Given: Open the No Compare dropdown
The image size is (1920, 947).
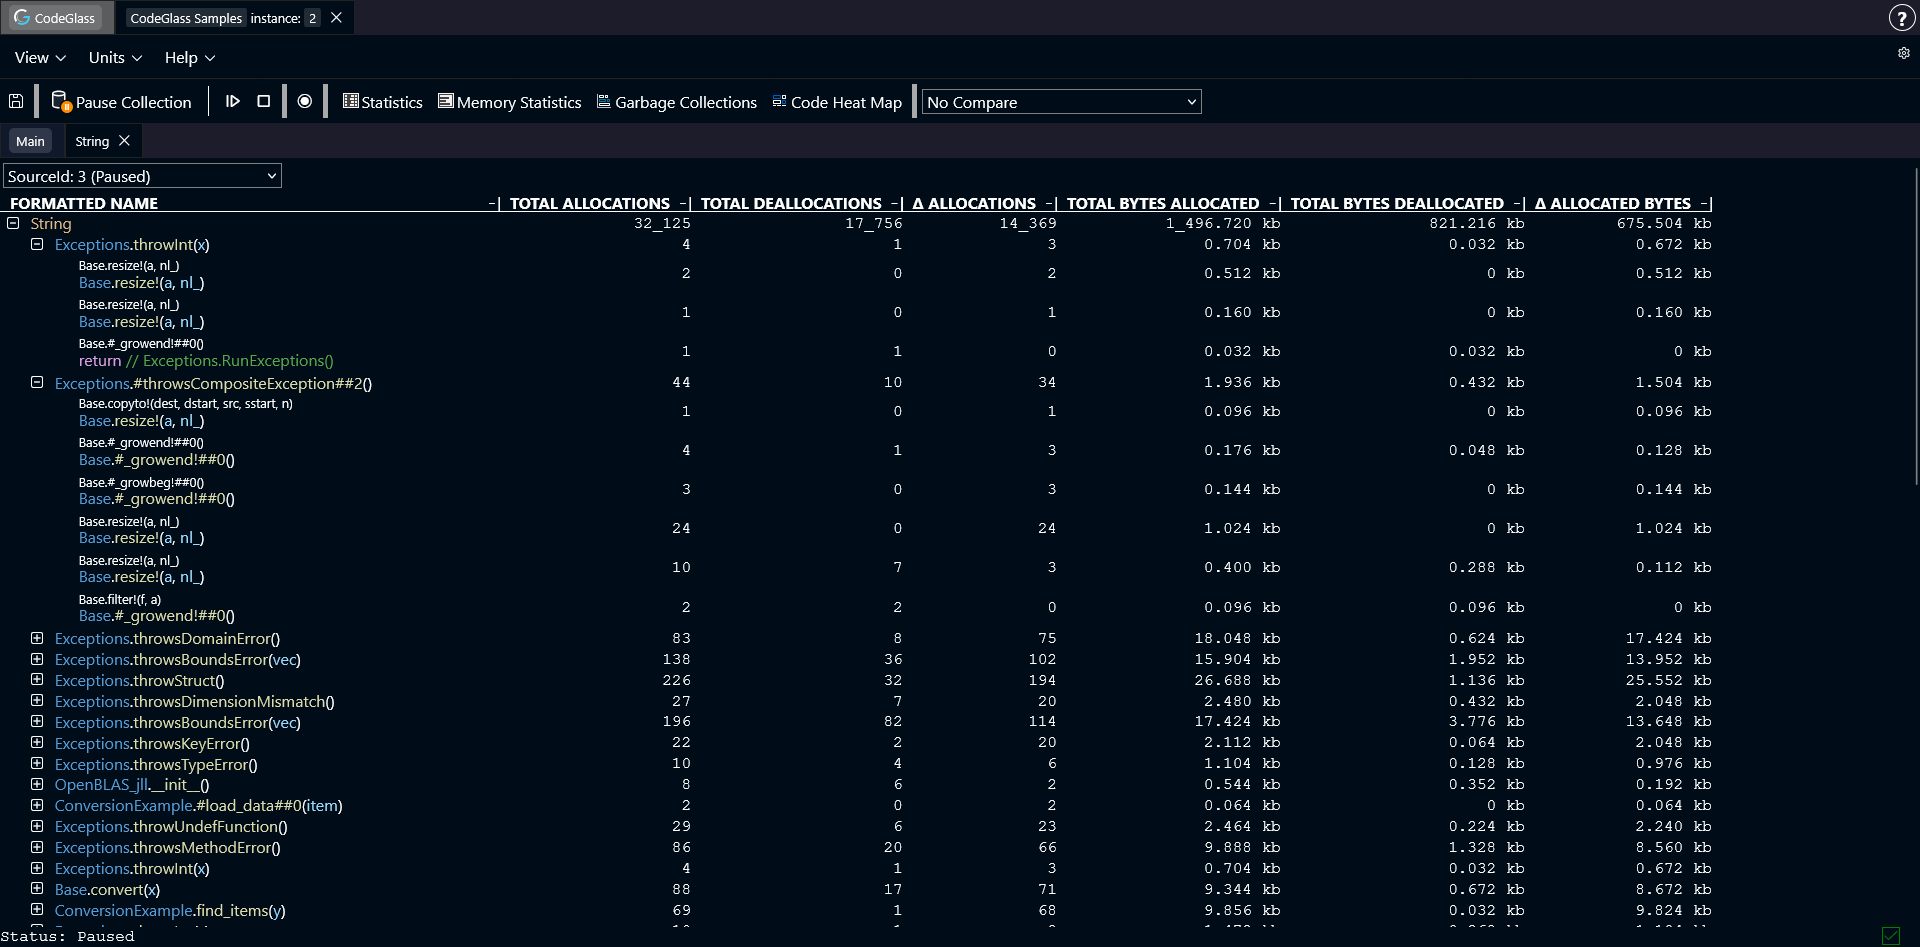Looking at the screenshot, I should pyautogui.click(x=1061, y=101).
